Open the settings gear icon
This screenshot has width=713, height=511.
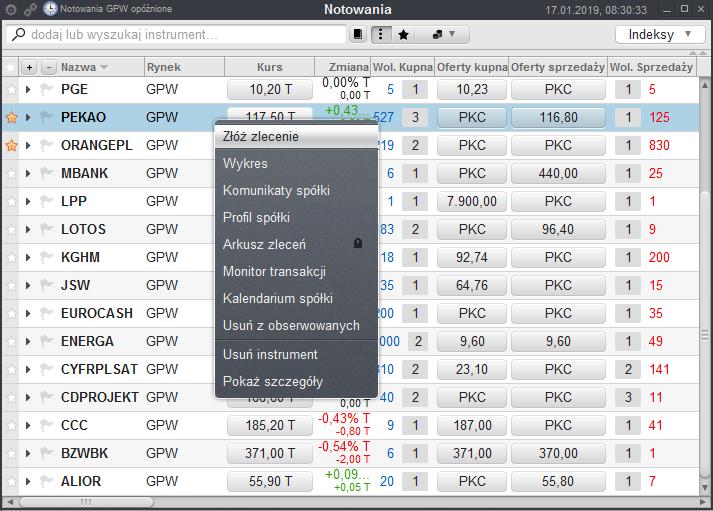tap(11, 10)
